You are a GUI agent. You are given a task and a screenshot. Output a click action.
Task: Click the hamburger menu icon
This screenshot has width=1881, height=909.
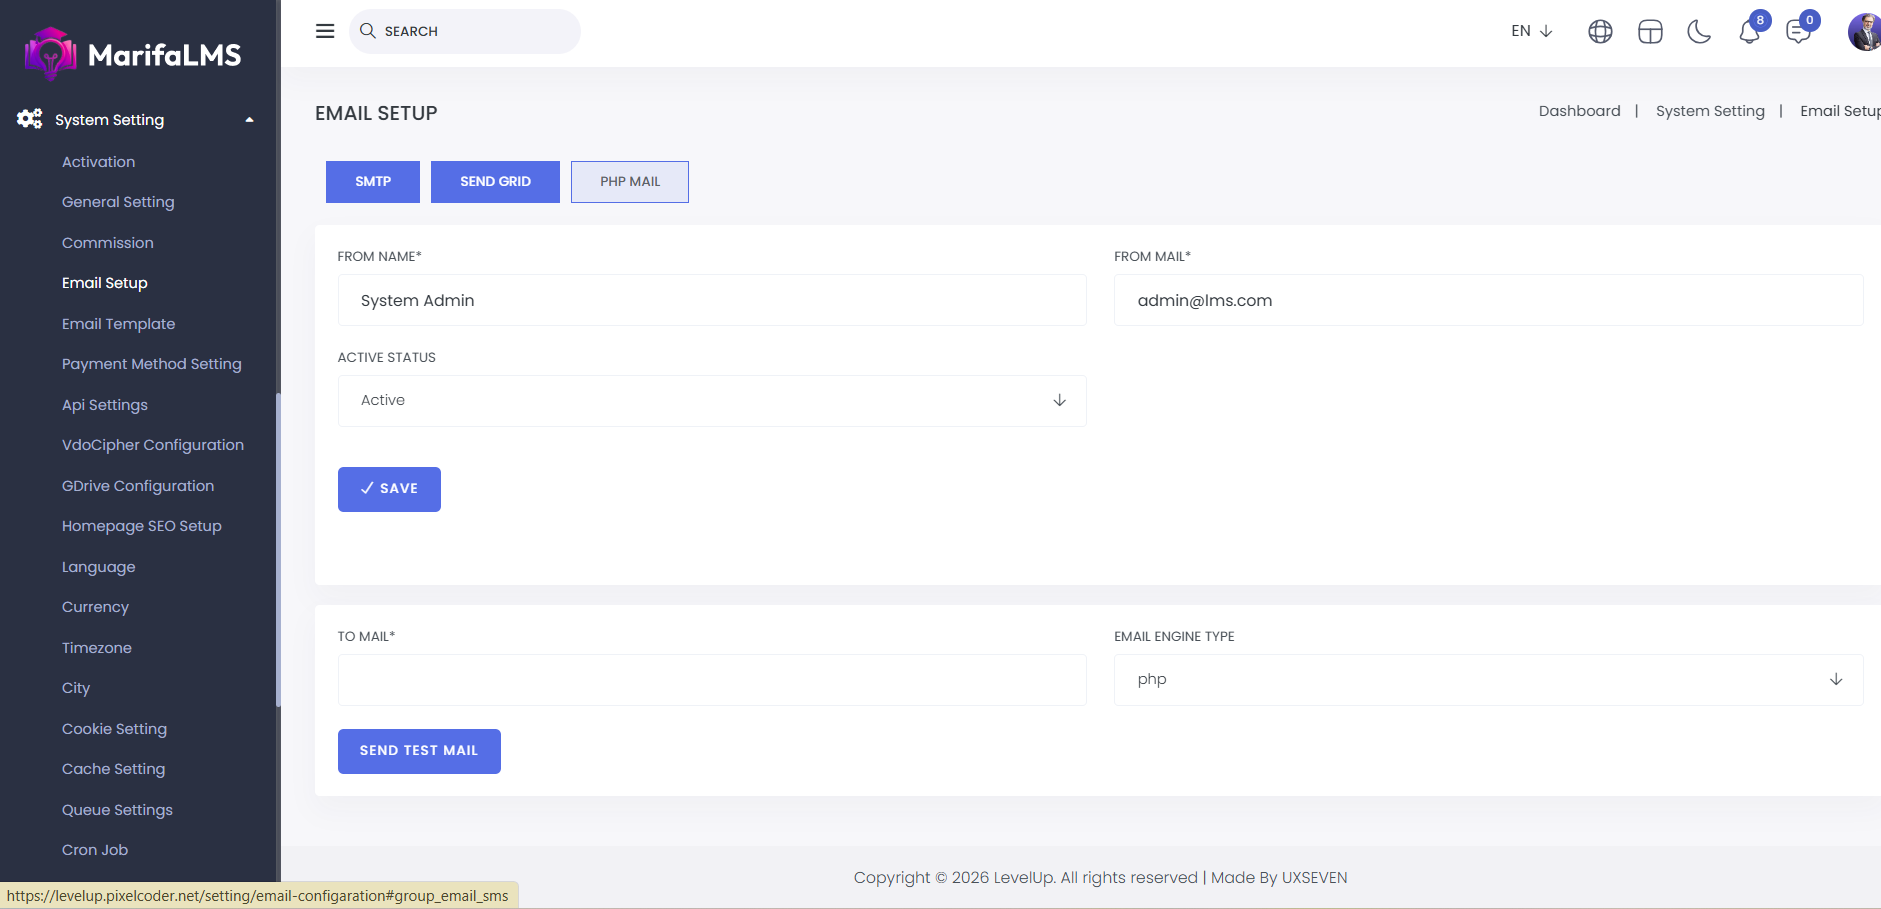coord(325,31)
